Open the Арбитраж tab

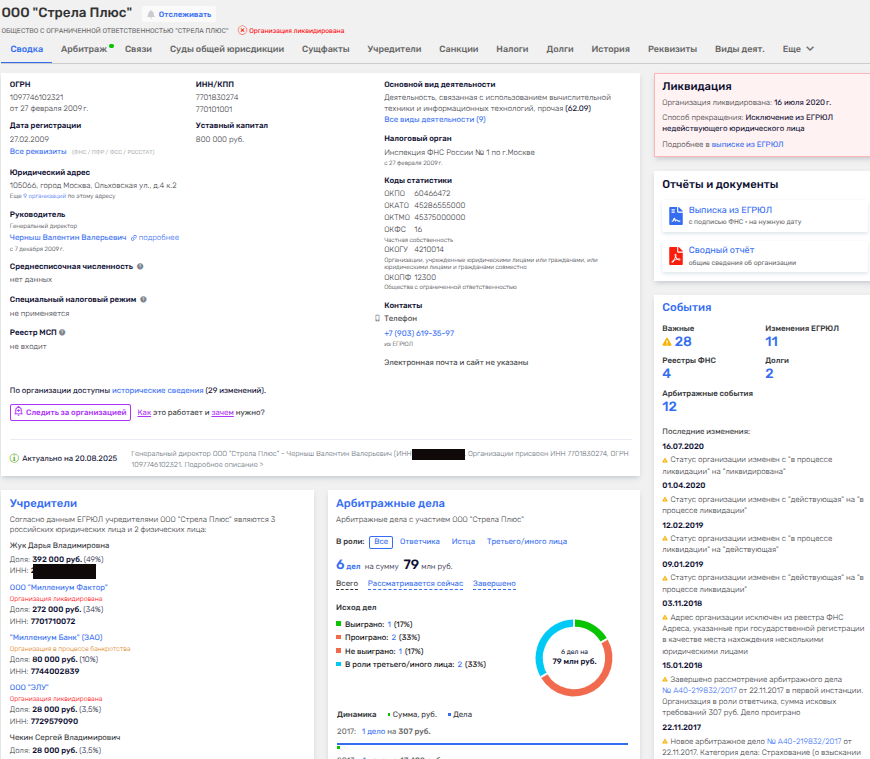pos(82,49)
